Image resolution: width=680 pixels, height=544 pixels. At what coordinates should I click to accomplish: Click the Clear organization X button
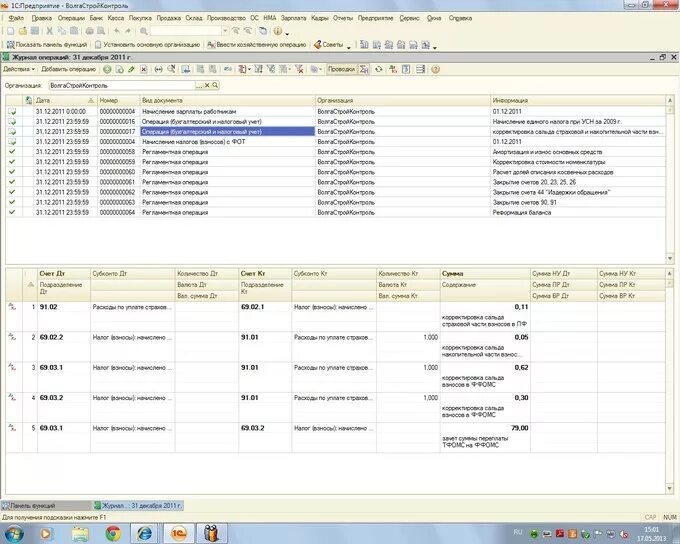207,85
